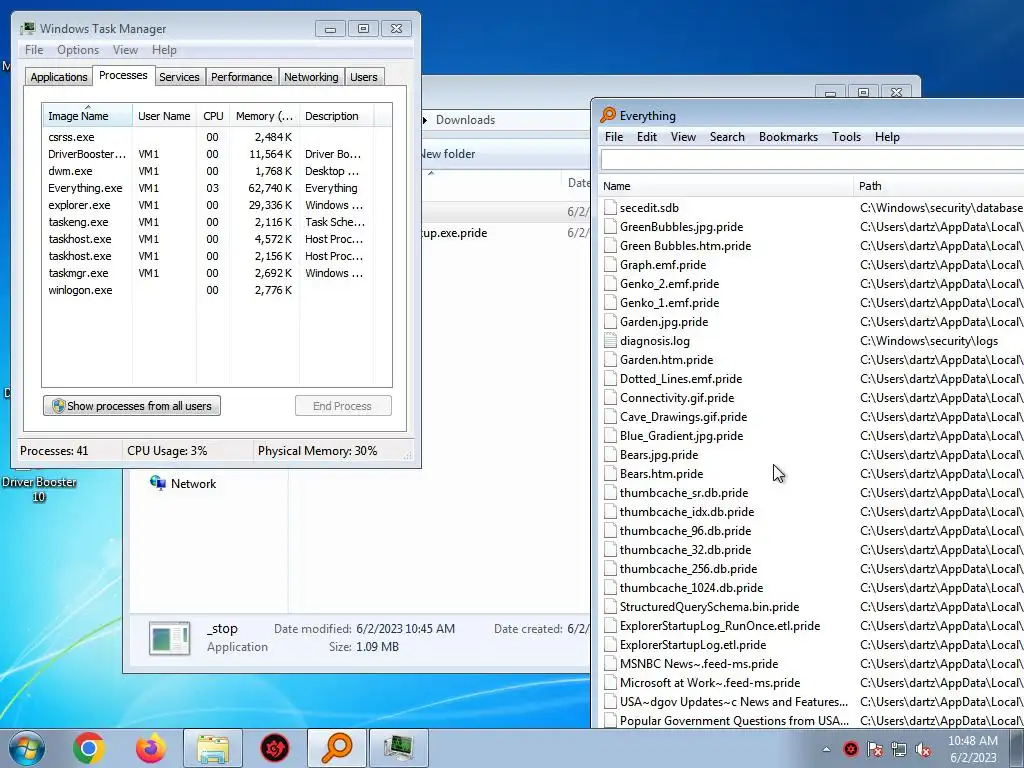The image size is (1024, 768).
Task: Click Downloads in Explorer address bar
Action: [x=466, y=120]
